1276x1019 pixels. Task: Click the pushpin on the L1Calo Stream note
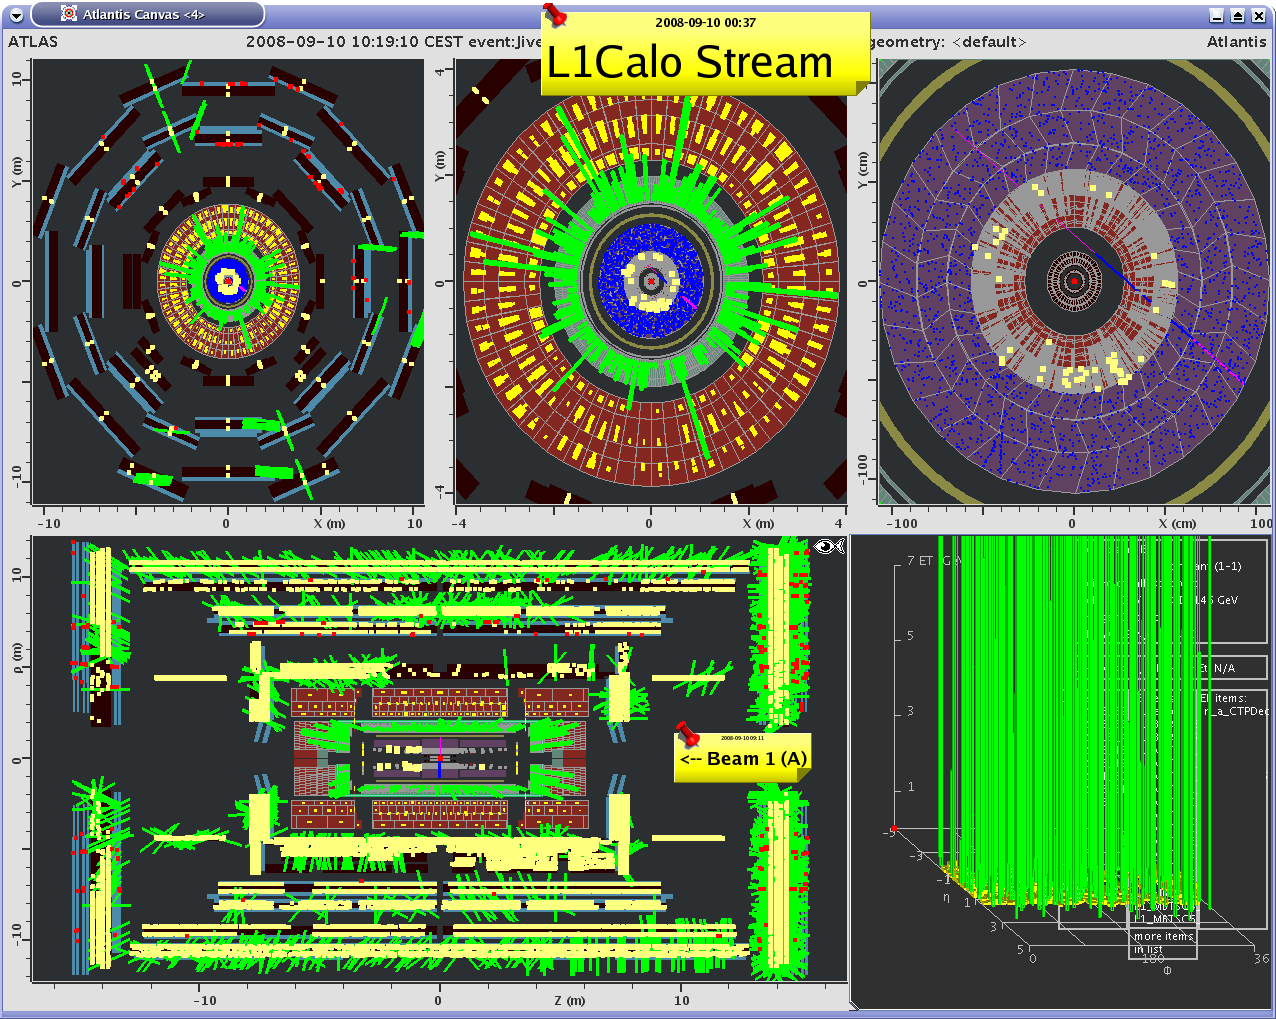tap(554, 14)
